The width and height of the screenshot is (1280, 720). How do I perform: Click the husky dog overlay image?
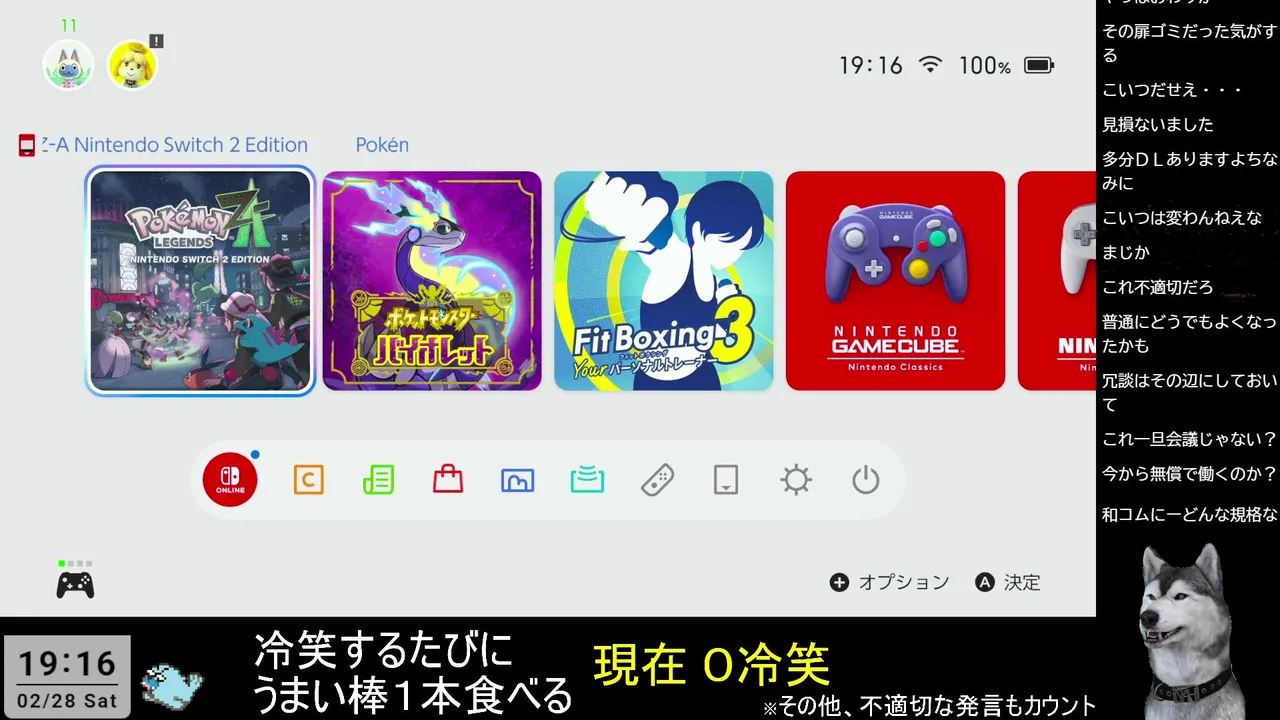(x=1187, y=630)
